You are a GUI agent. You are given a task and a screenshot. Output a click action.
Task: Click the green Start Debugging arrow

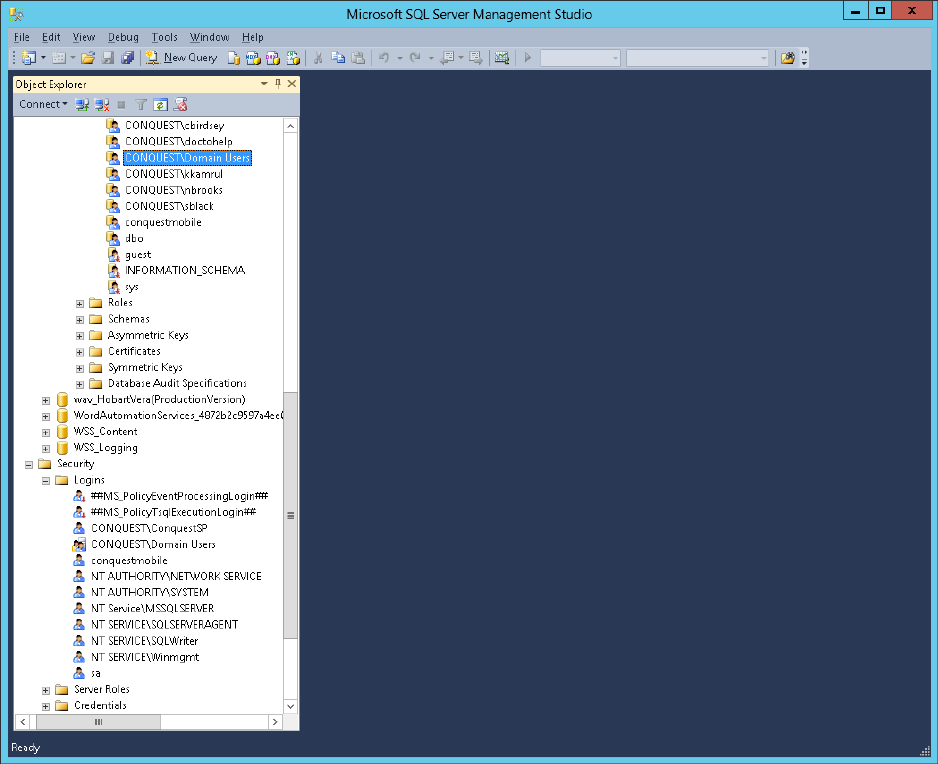528,57
